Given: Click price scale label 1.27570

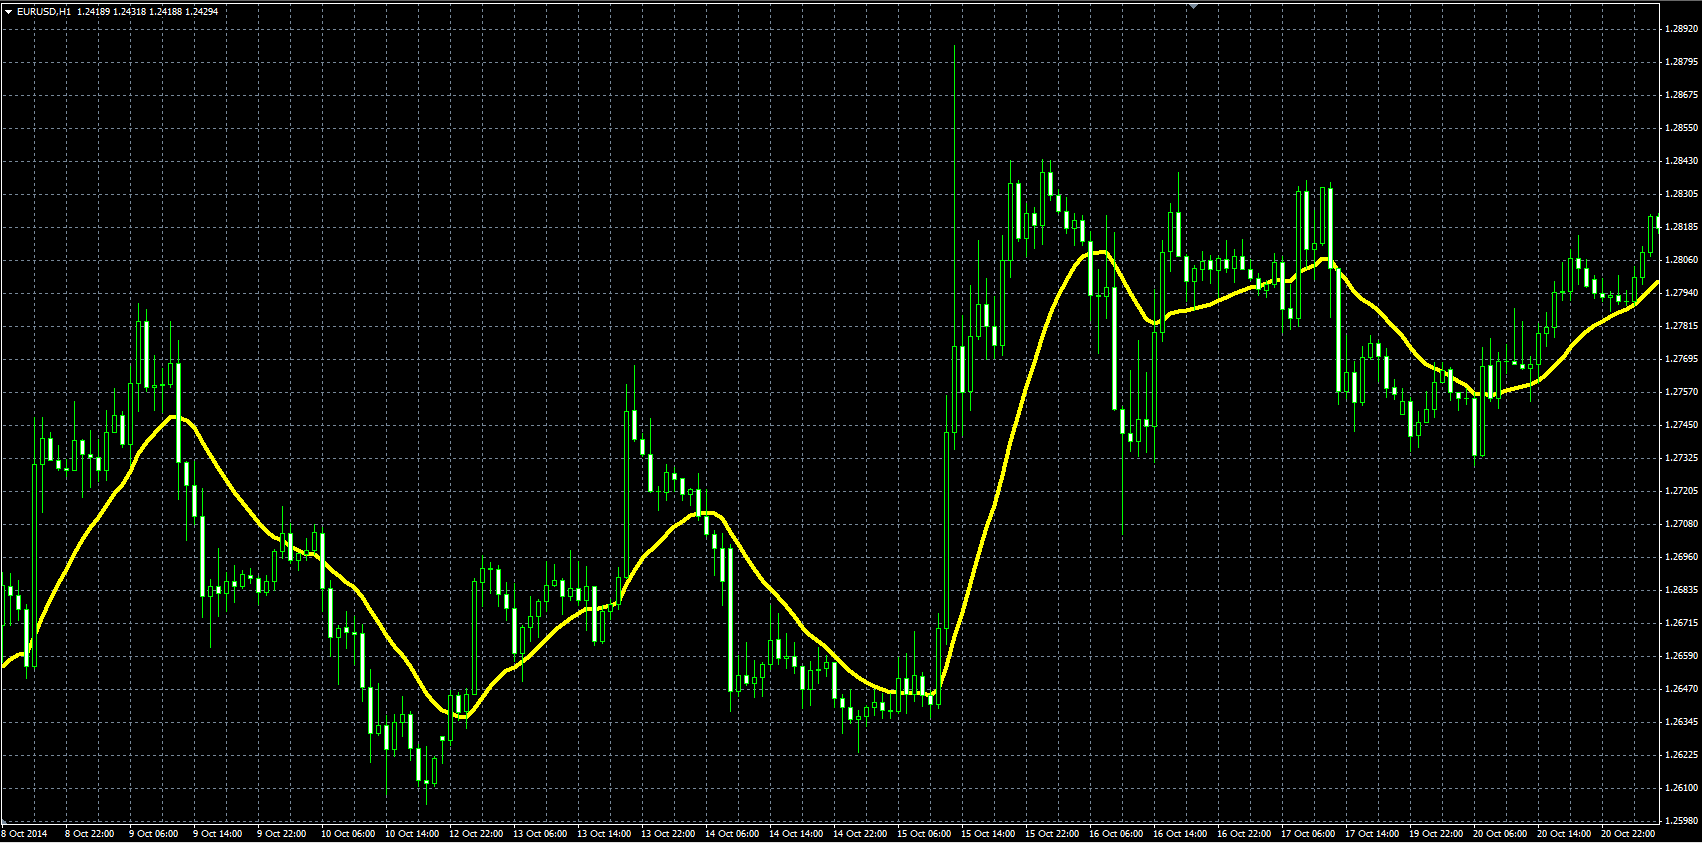Looking at the screenshot, I should [1682, 392].
